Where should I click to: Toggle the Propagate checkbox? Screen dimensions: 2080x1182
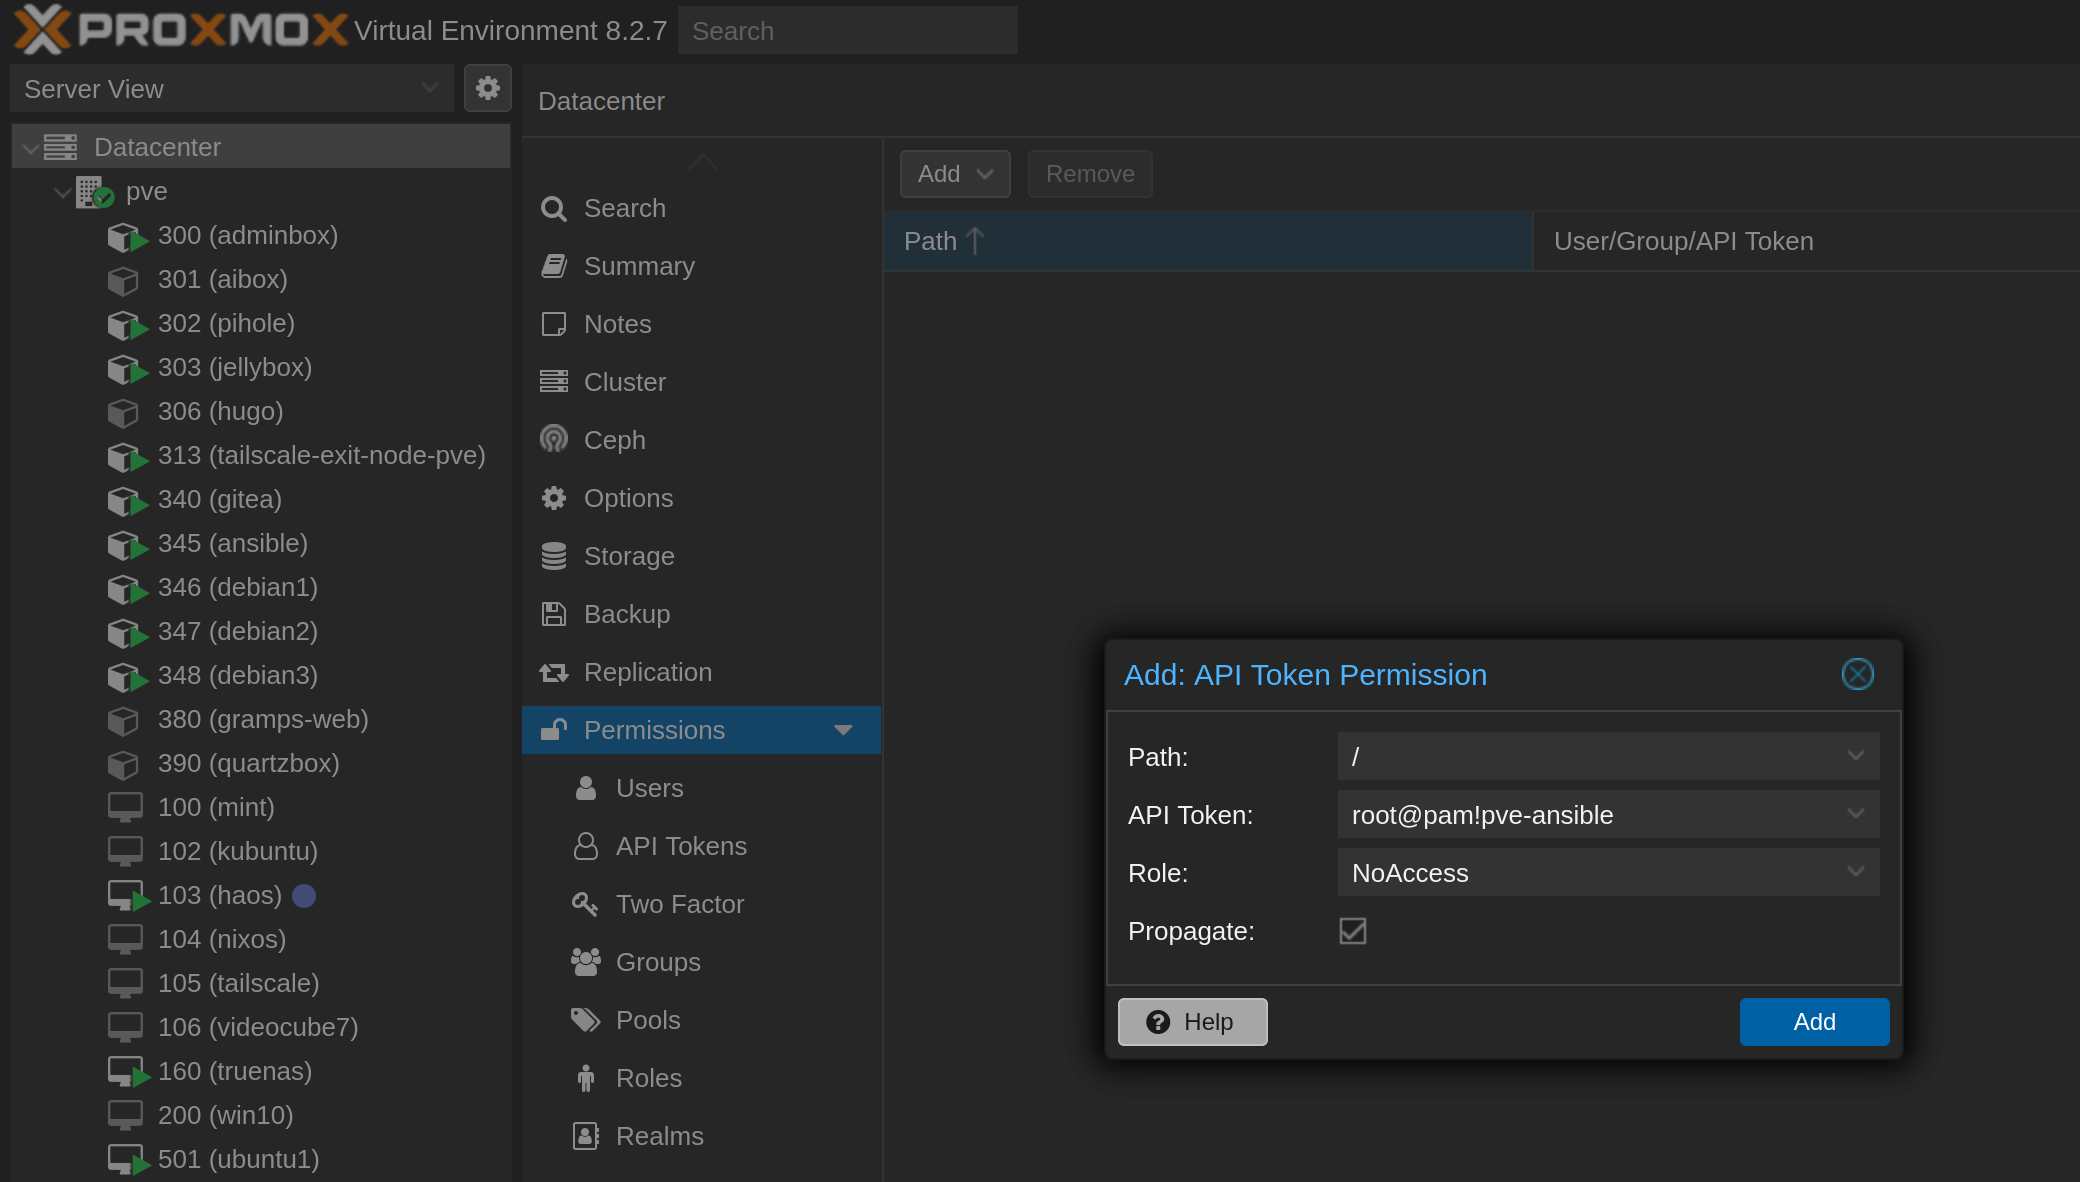click(1352, 931)
